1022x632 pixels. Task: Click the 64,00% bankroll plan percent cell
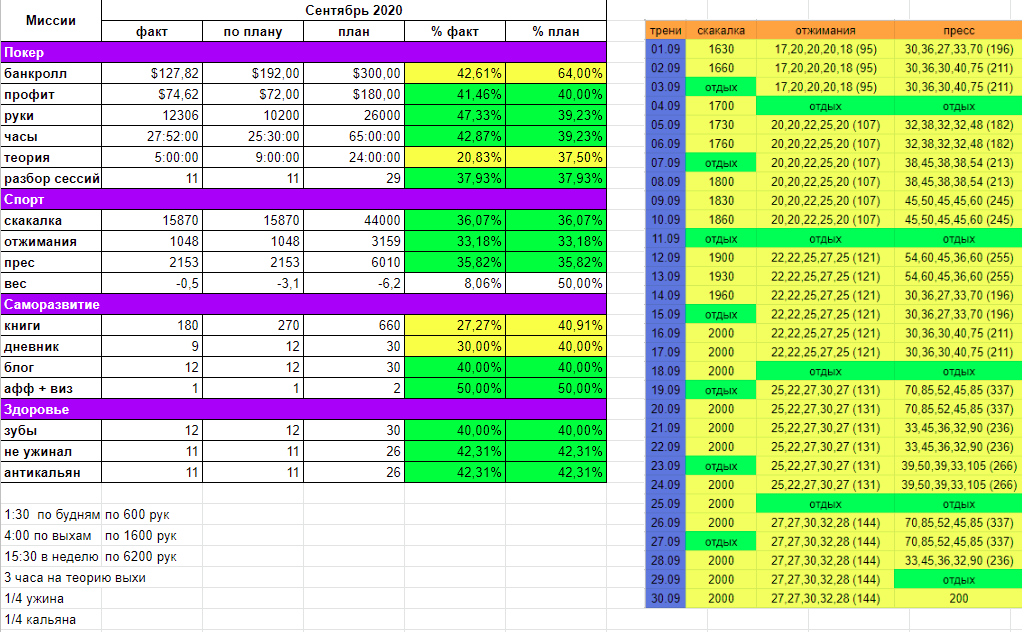pos(556,74)
